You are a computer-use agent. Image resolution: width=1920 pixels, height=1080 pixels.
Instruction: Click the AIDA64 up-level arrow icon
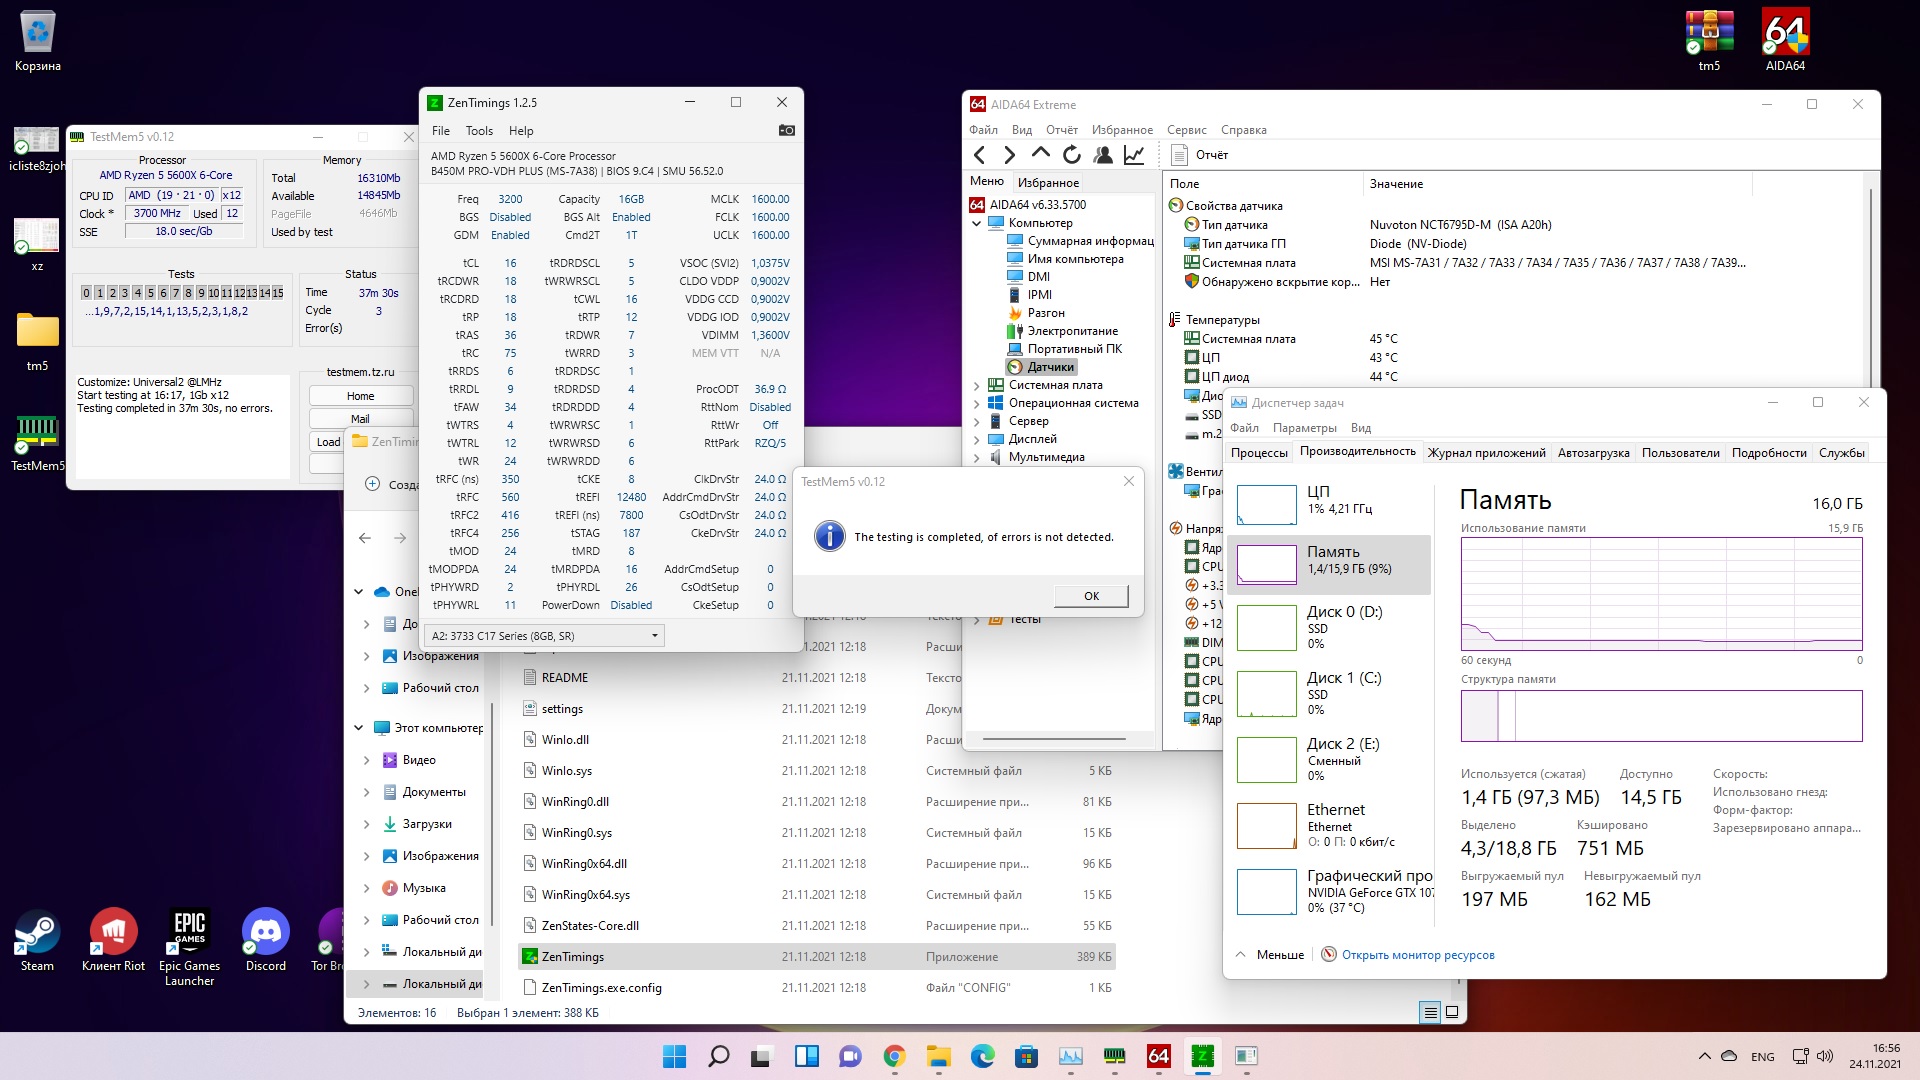click(1040, 154)
